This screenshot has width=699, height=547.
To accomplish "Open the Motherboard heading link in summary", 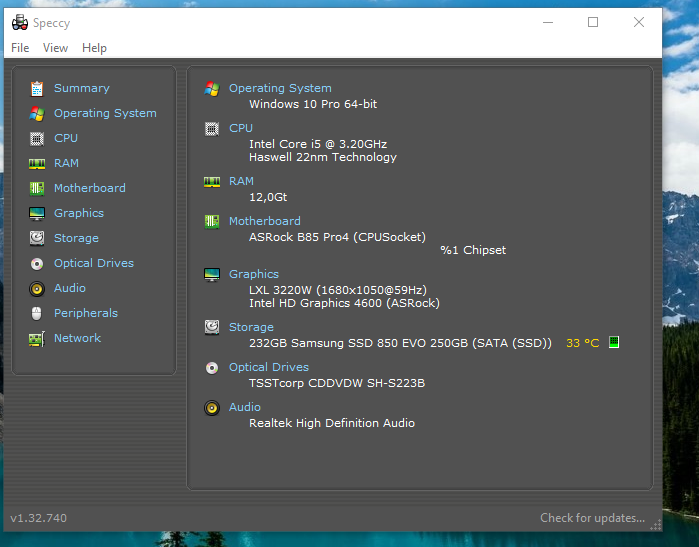I will 264,221.
